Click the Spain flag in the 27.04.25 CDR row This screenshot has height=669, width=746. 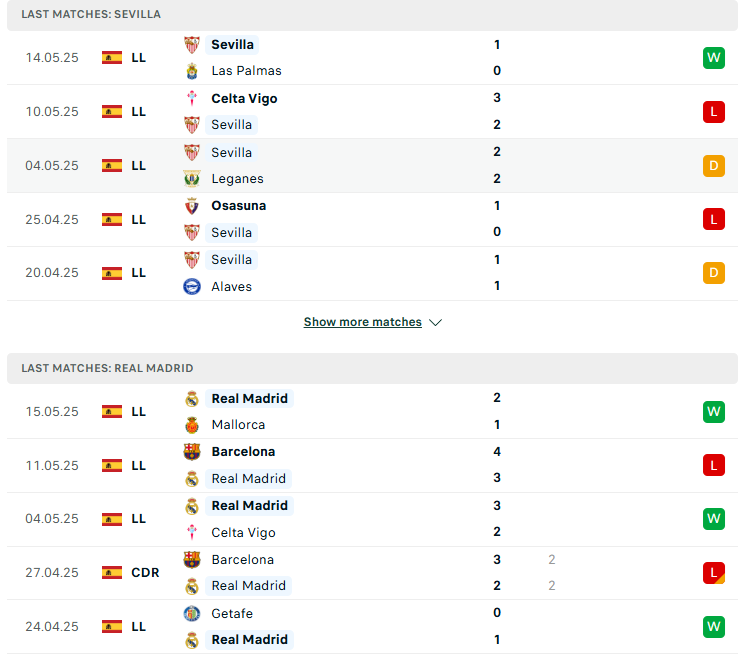click(x=112, y=573)
